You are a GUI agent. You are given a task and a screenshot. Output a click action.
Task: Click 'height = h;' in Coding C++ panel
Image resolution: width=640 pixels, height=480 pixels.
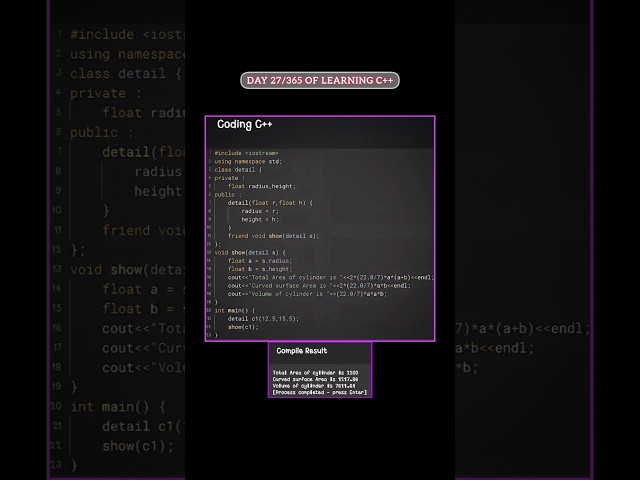pyautogui.click(x=260, y=219)
